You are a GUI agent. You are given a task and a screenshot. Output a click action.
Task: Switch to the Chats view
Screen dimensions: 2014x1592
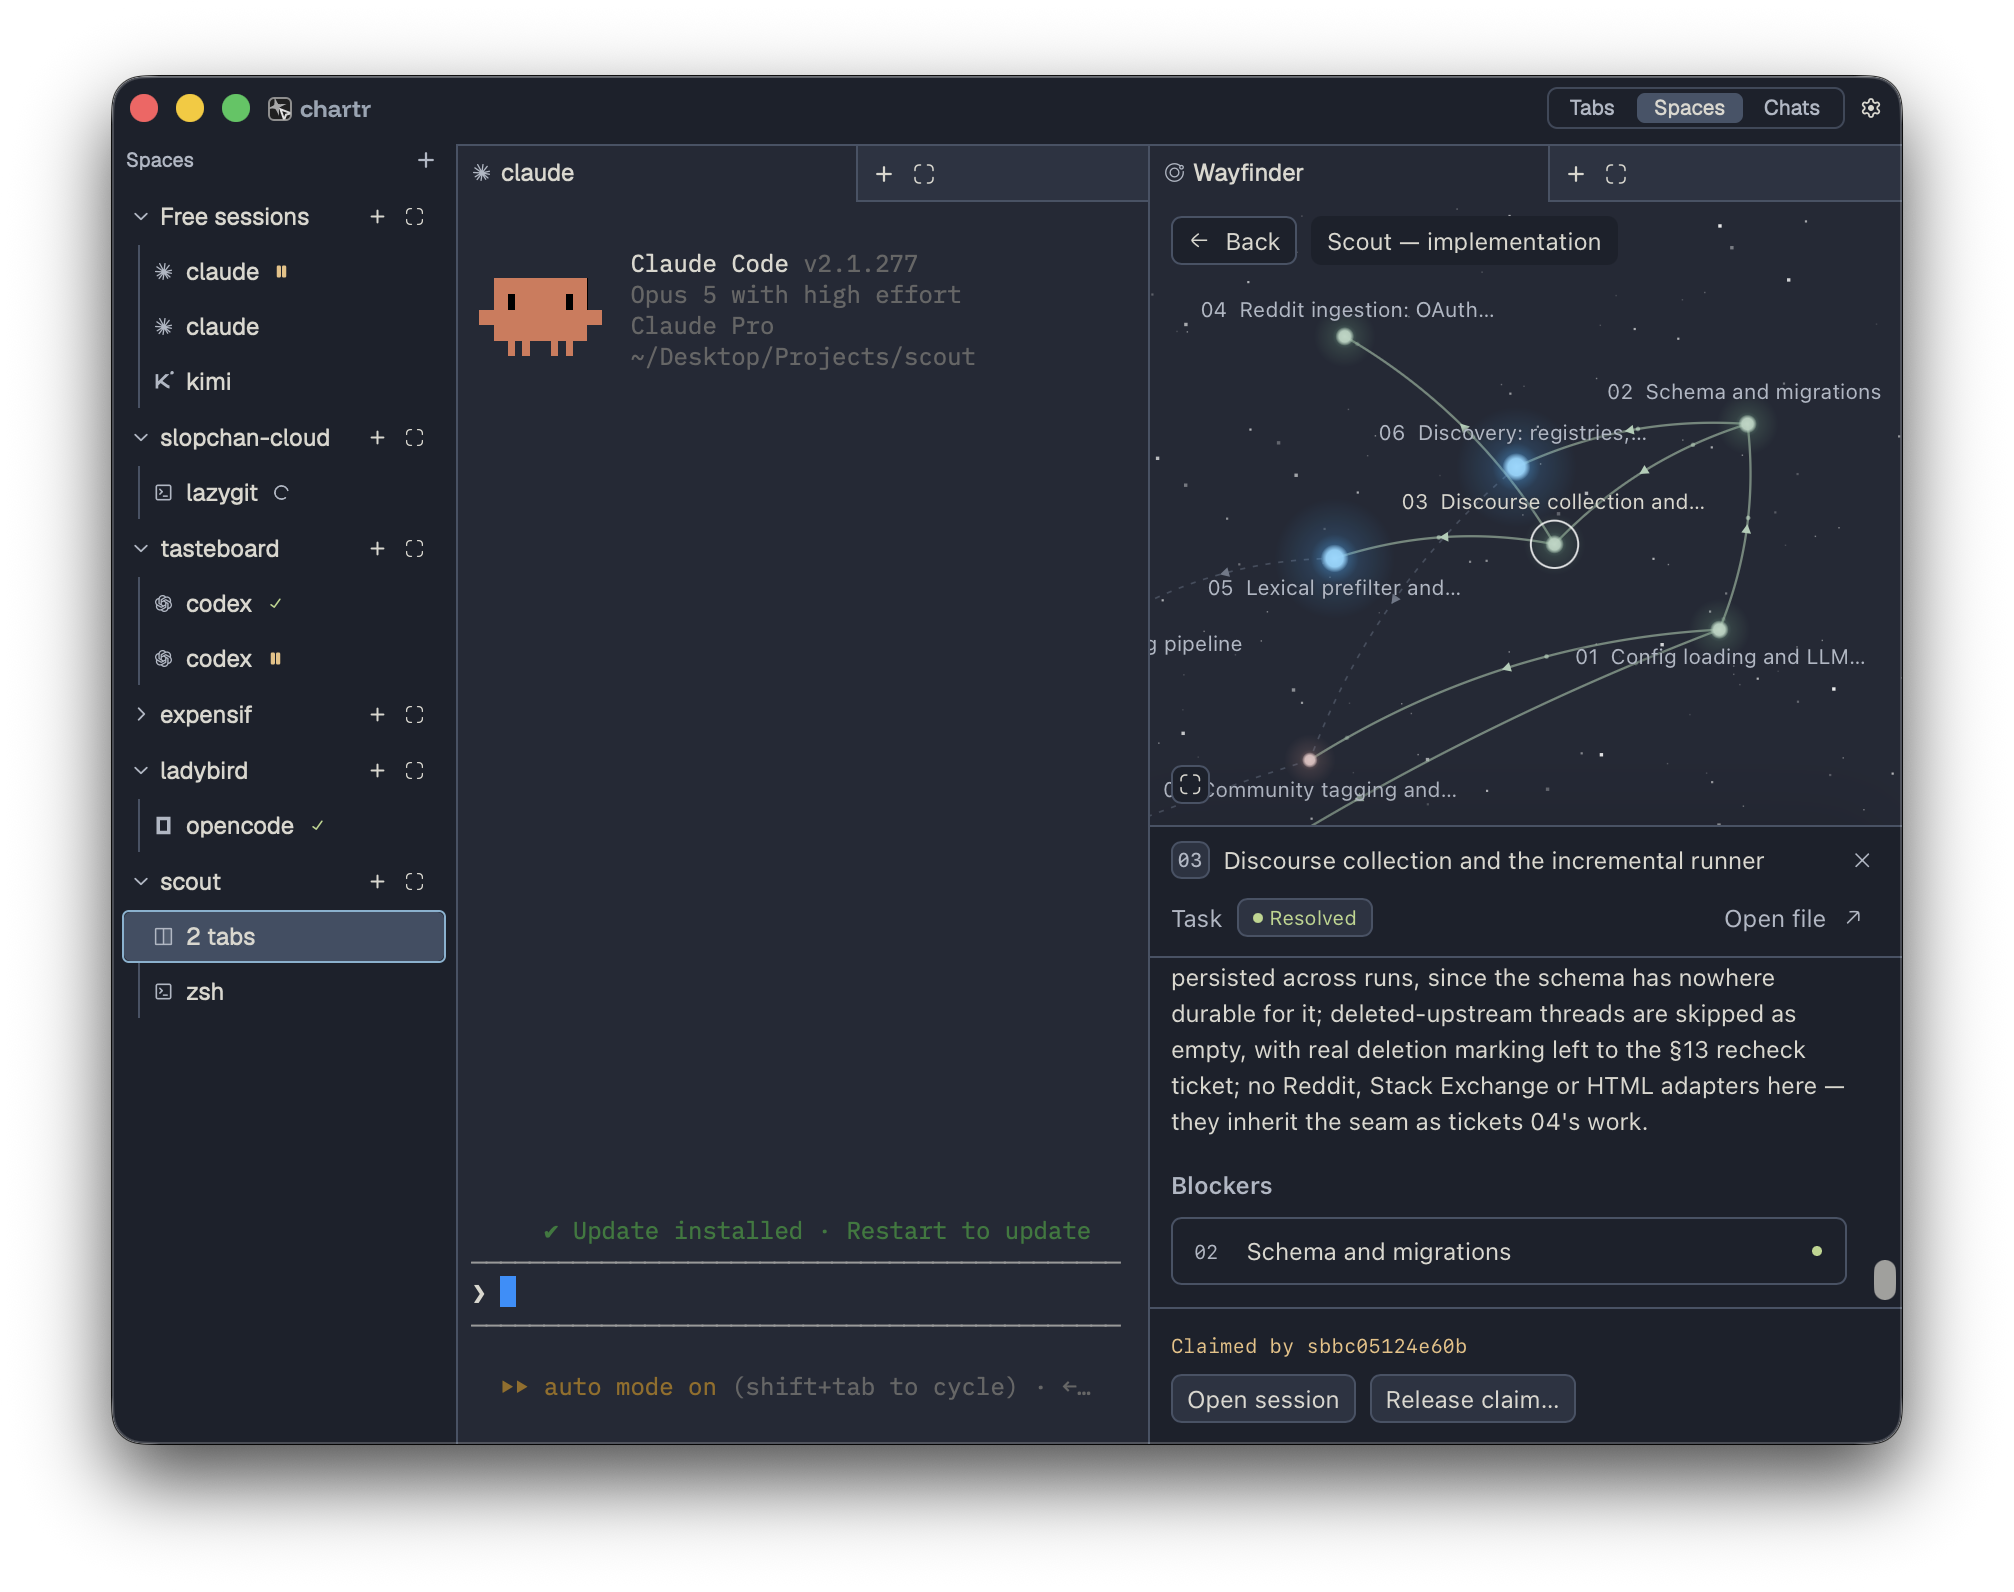pos(1791,108)
